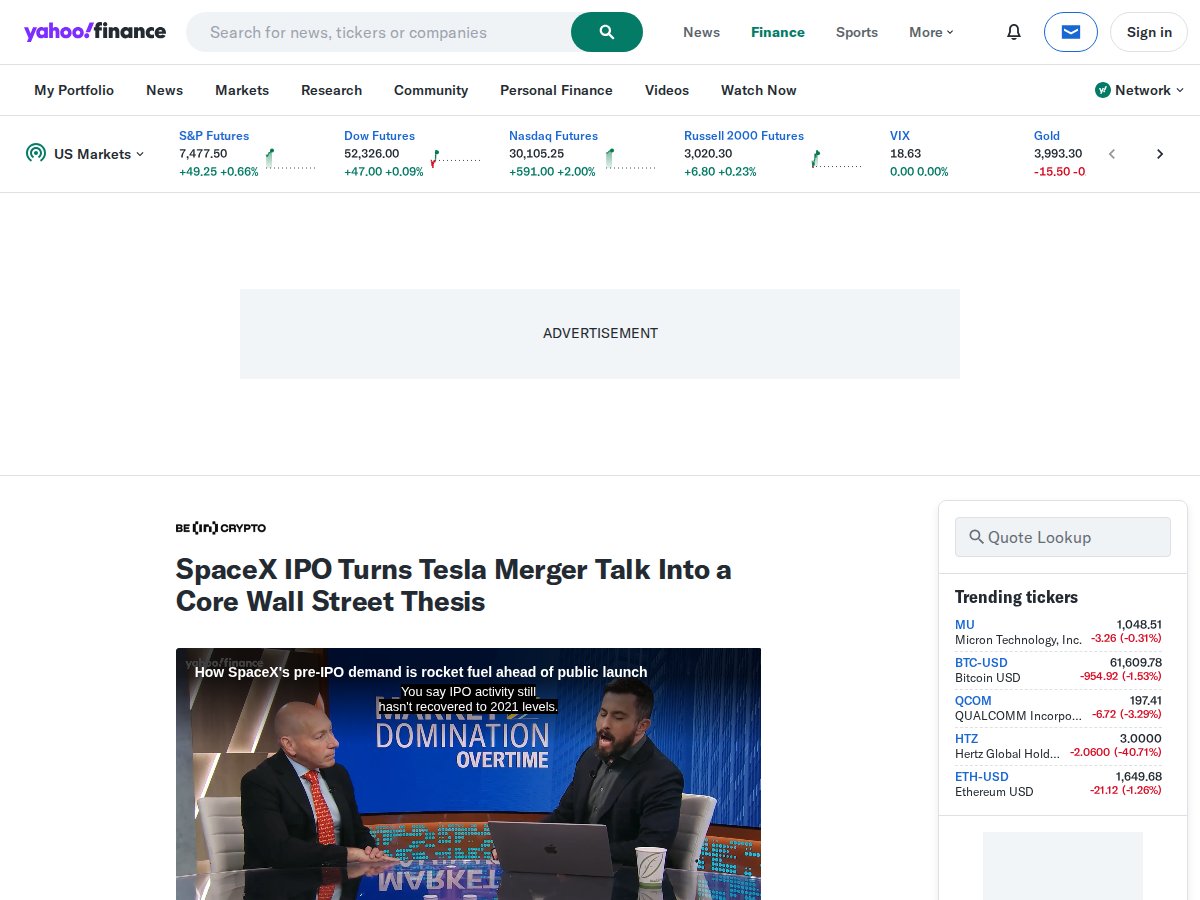The image size is (1200, 900).
Task: Click the SpaceX IPO article headline
Action: pos(454,586)
